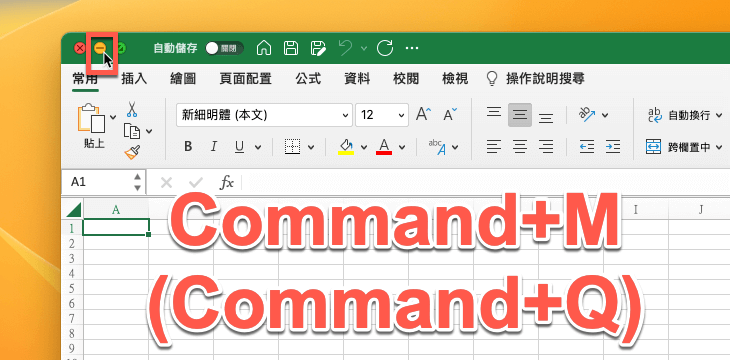Align text to middle vertically
The height and width of the screenshot is (360, 731).
coord(520,115)
